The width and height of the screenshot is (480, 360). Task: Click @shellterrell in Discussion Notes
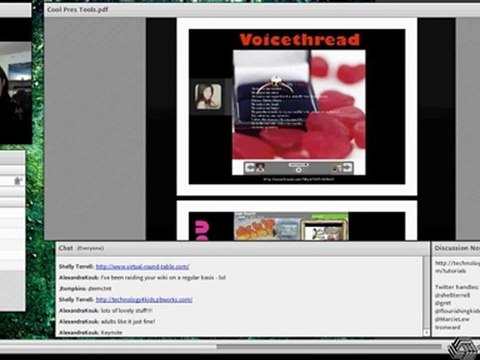coord(452,295)
